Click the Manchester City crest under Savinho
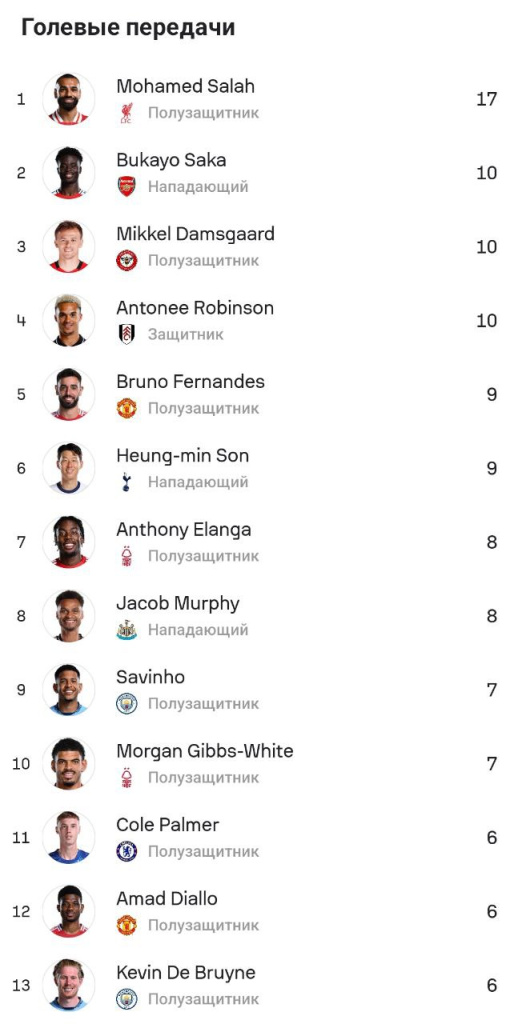 point(126,703)
